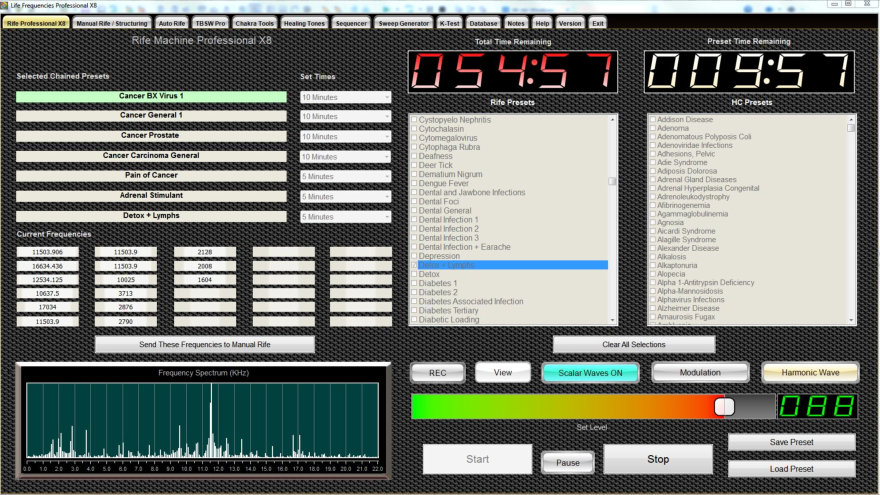The image size is (880, 495).
Task: Check the Depression preset checkbox
Action: (414, 256)
